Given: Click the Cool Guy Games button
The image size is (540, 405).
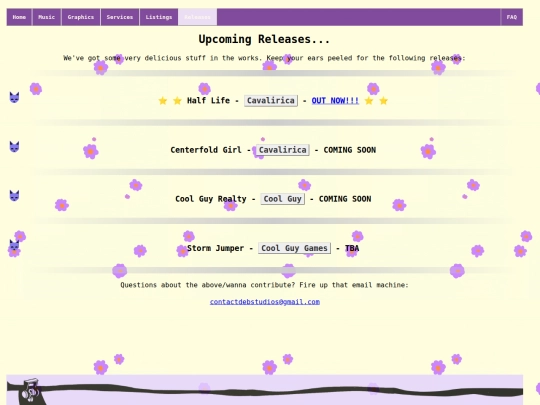Looking at the screenshot, I should tap(294, 248).
